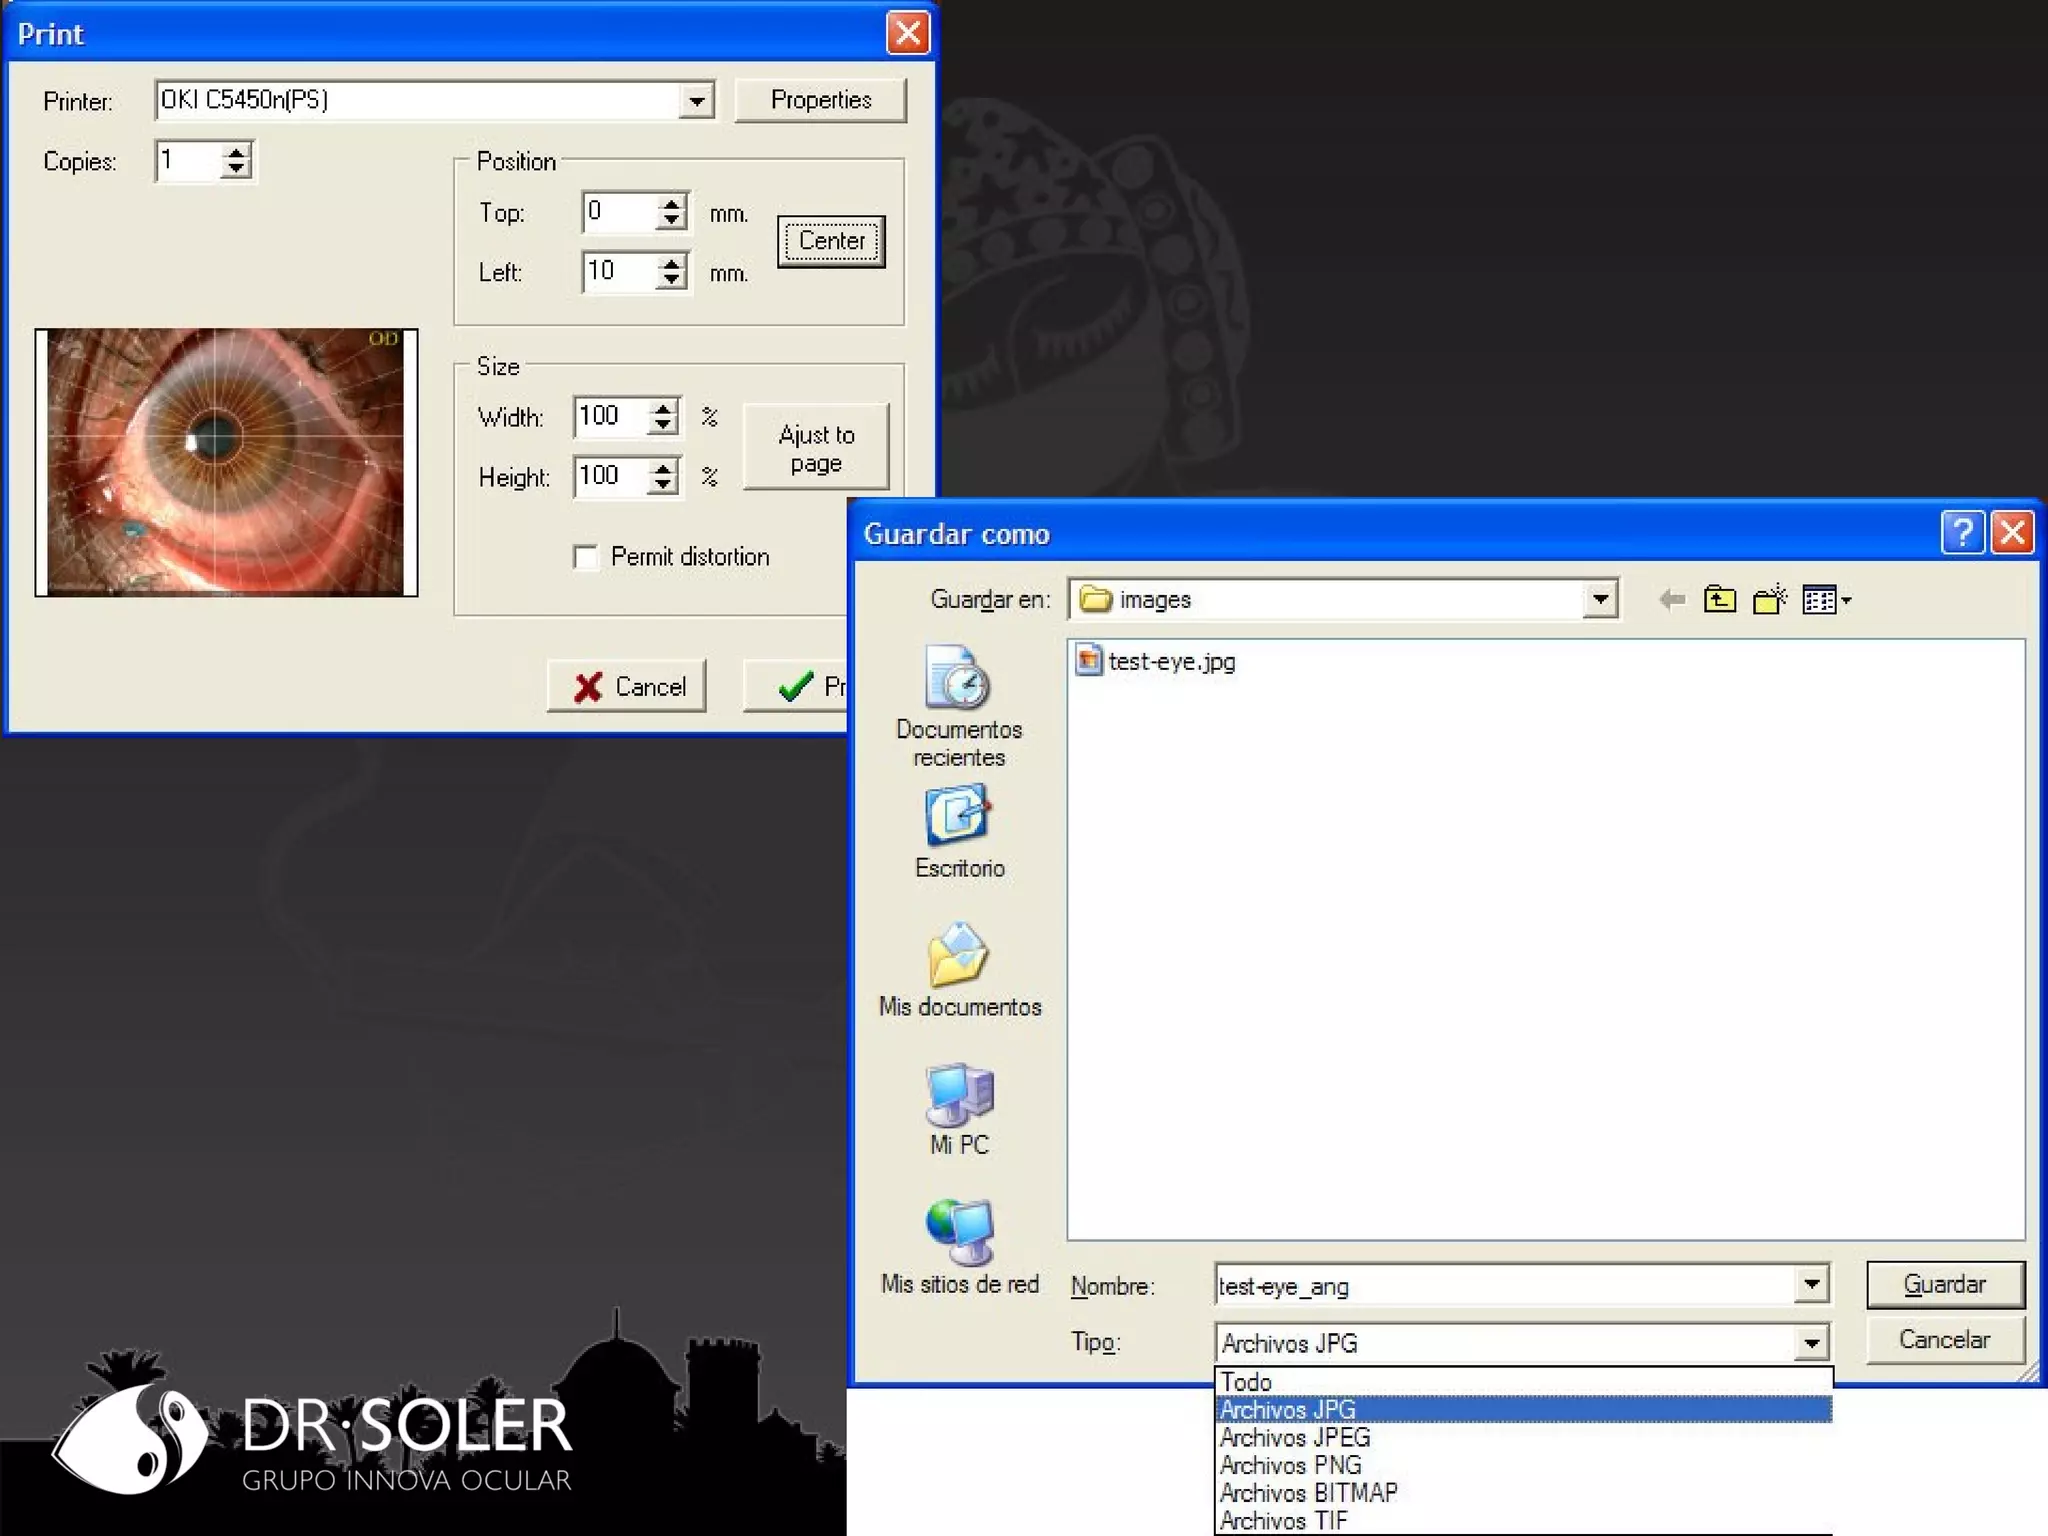The image size is (2048, 1536).
Task: Expand the Printer dropdown list
Action: (696, 100)
